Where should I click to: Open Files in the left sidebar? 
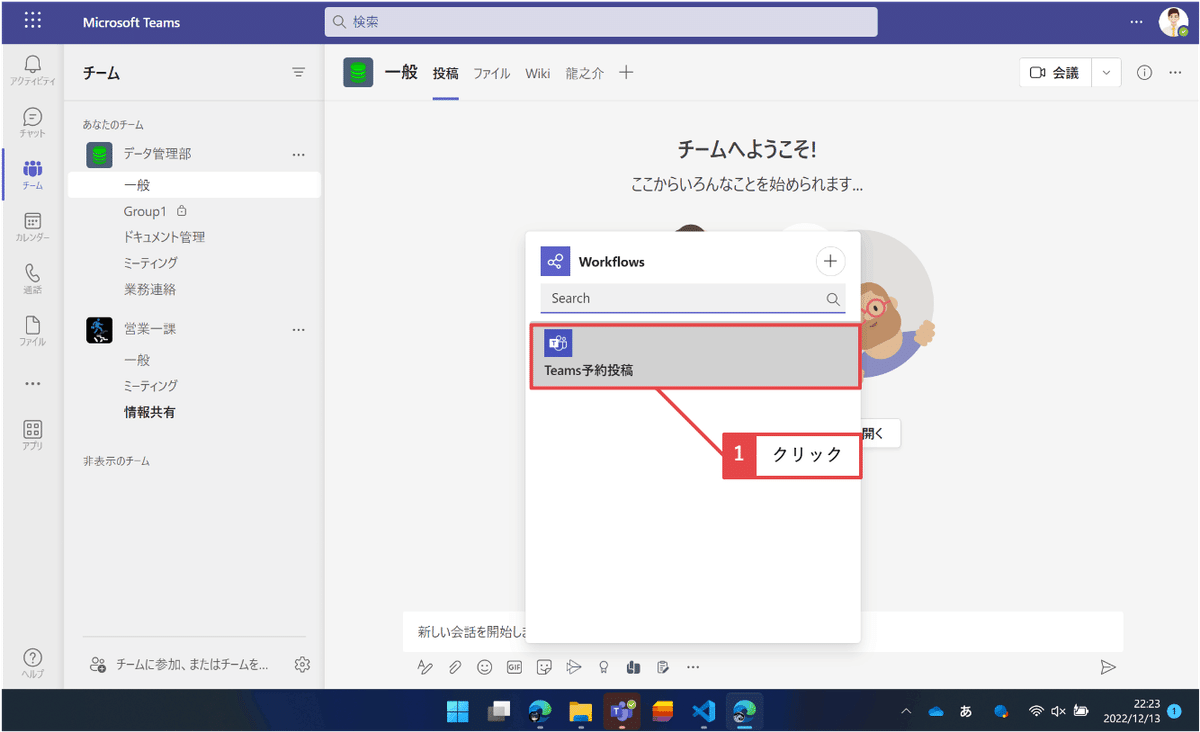pyautogui.click(x=33, y=331)
